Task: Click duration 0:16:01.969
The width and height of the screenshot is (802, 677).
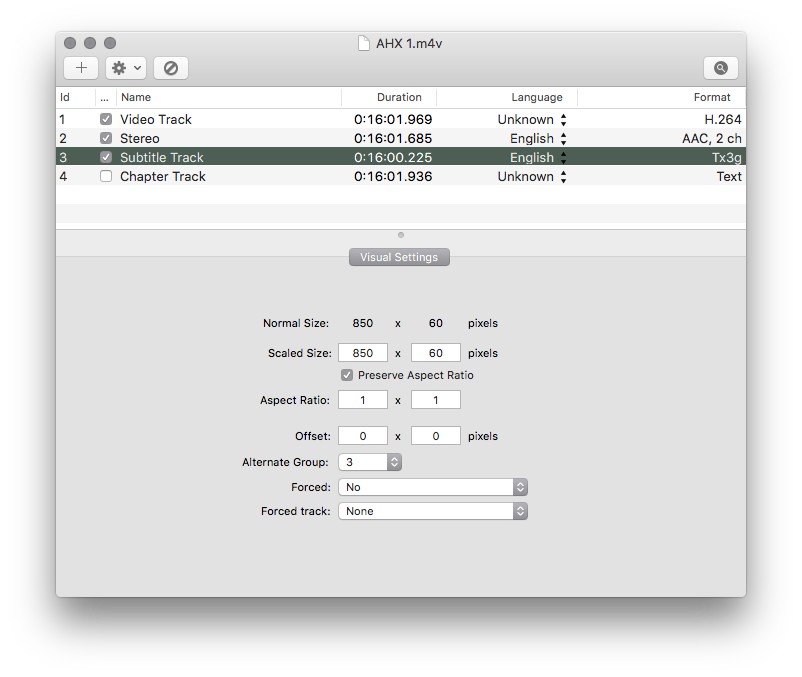Action: [x=393, y=119]
